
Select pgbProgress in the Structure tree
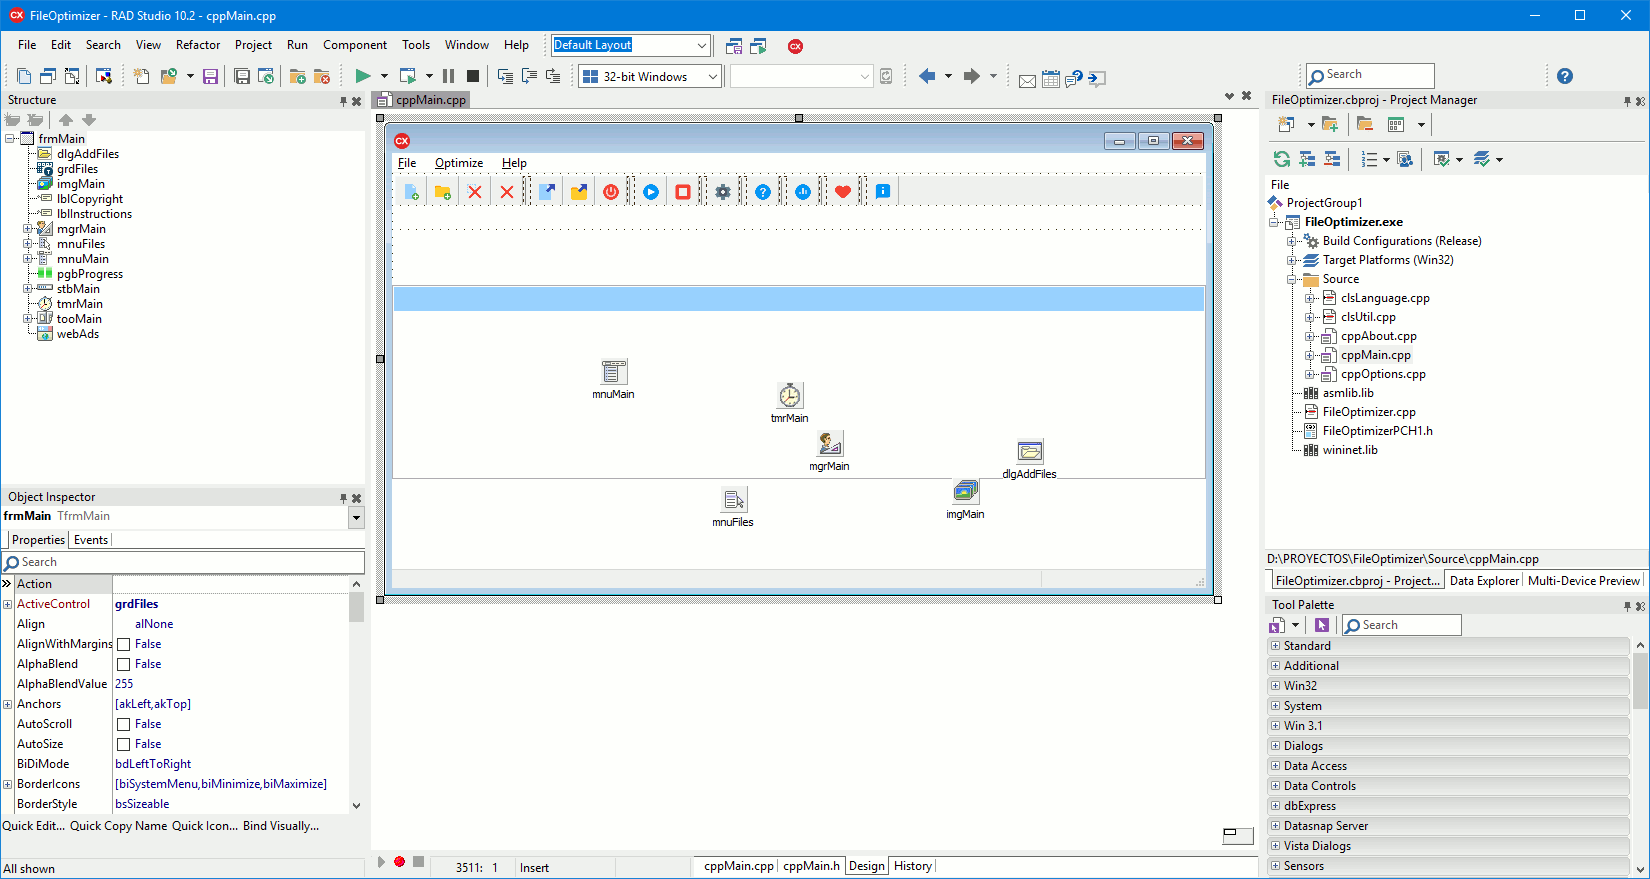pyautogui.click(x=90, y=274)
